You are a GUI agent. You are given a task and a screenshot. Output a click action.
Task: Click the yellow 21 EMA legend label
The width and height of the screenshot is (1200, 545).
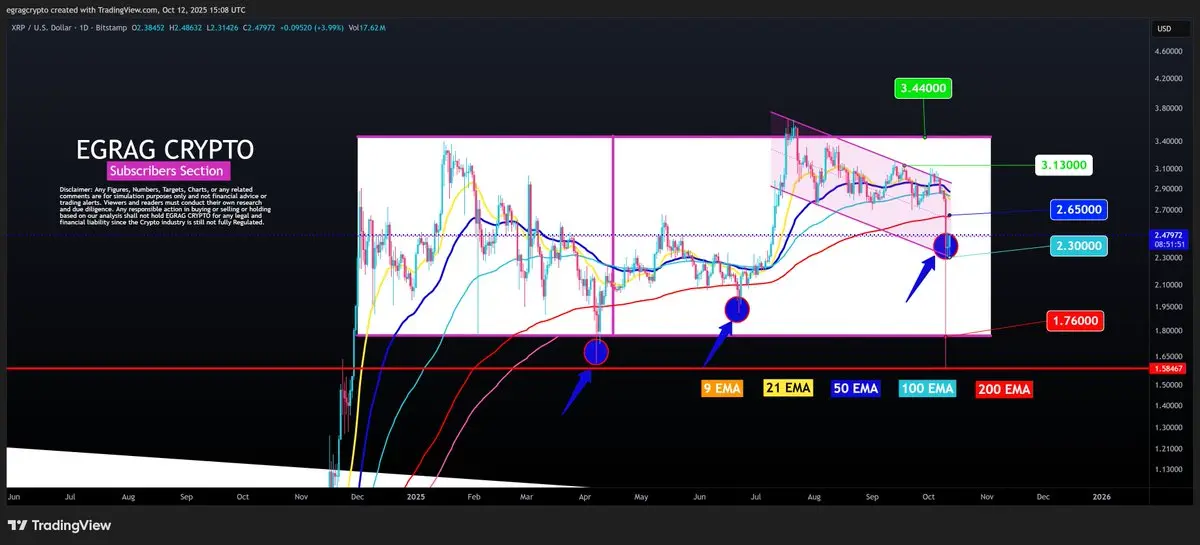click(x=790, y=388)
